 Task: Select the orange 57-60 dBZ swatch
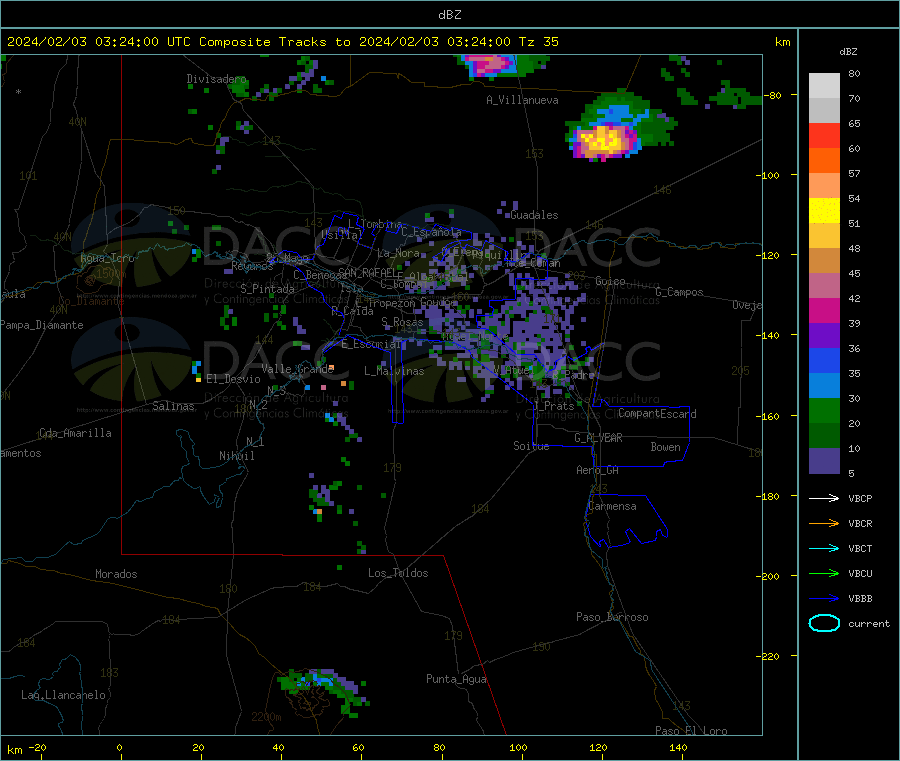824,161
